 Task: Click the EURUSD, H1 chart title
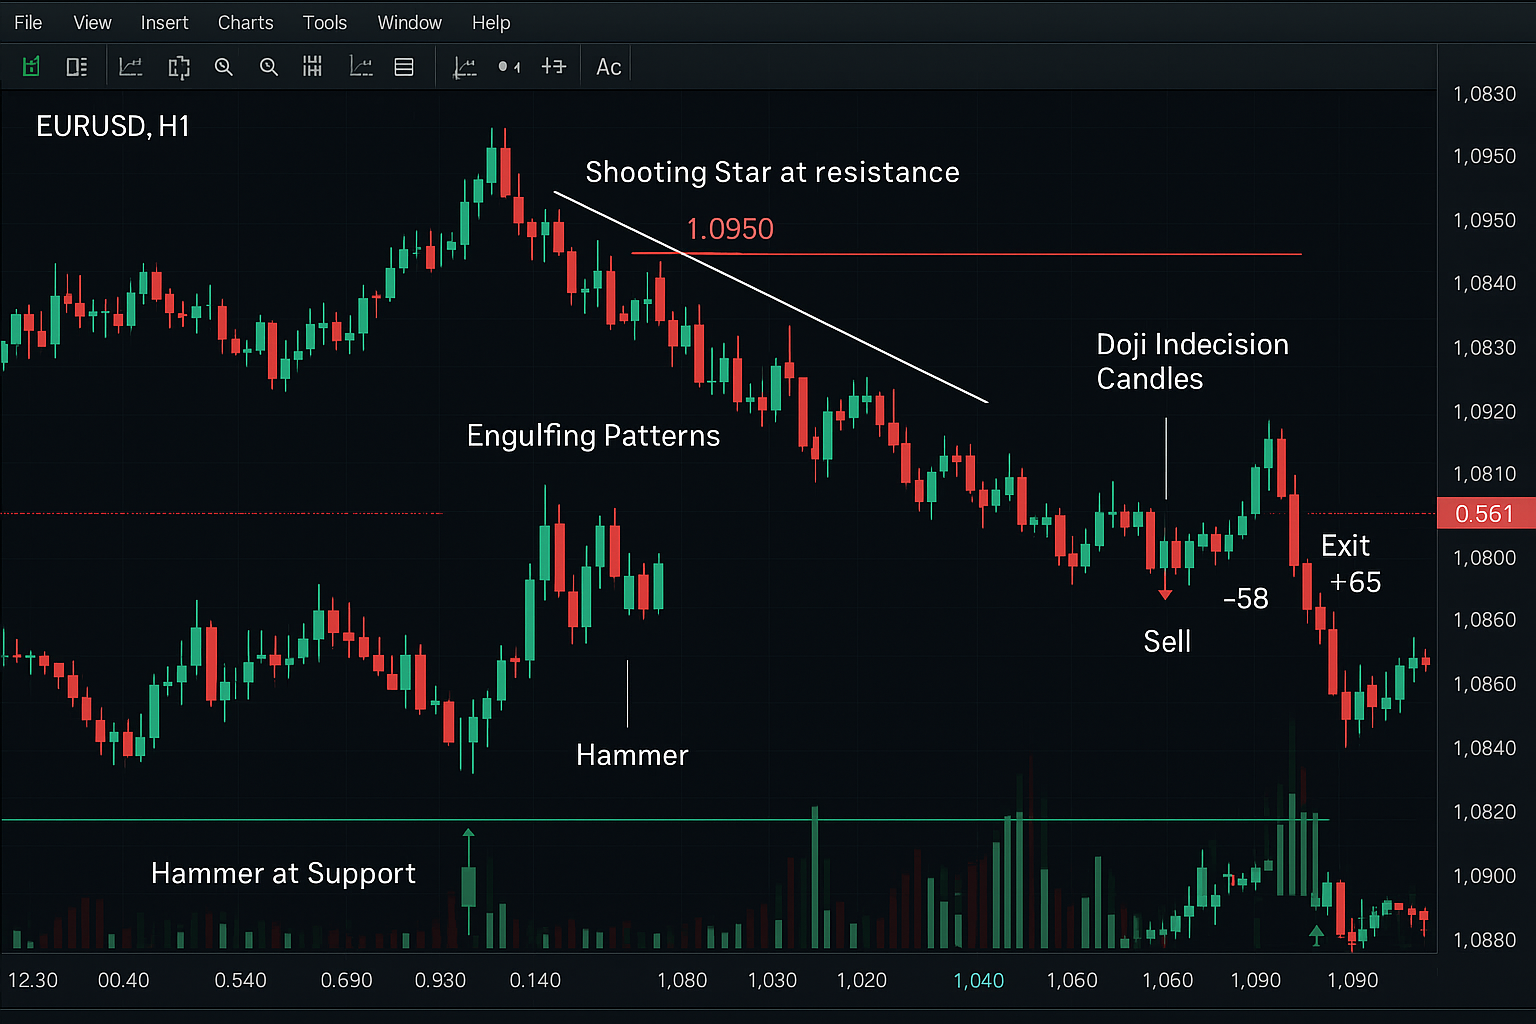pos(113,126)
